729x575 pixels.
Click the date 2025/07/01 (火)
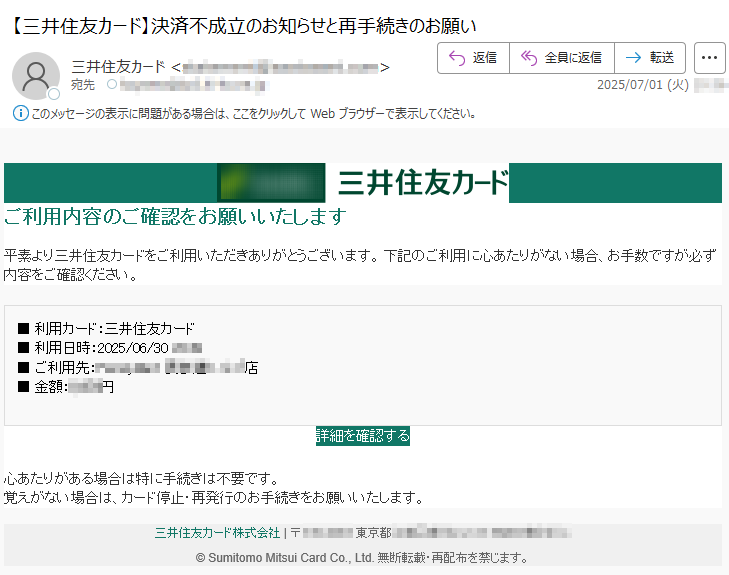point(643,85)
